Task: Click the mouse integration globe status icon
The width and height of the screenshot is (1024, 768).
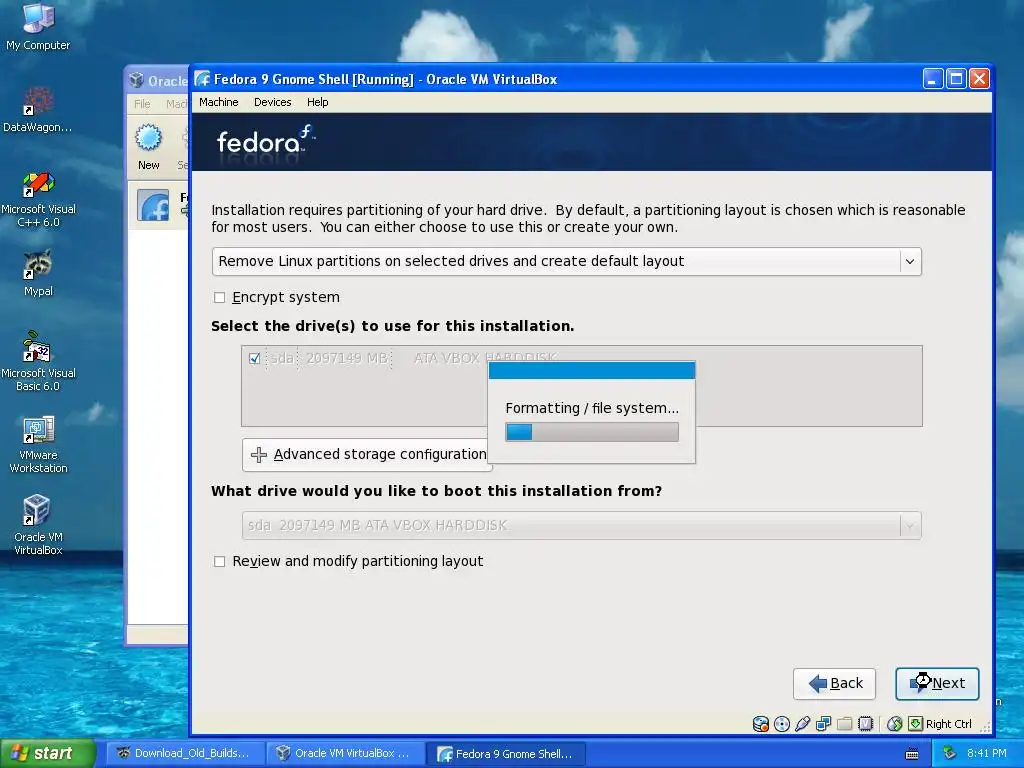Action: (x=895, y=724)
